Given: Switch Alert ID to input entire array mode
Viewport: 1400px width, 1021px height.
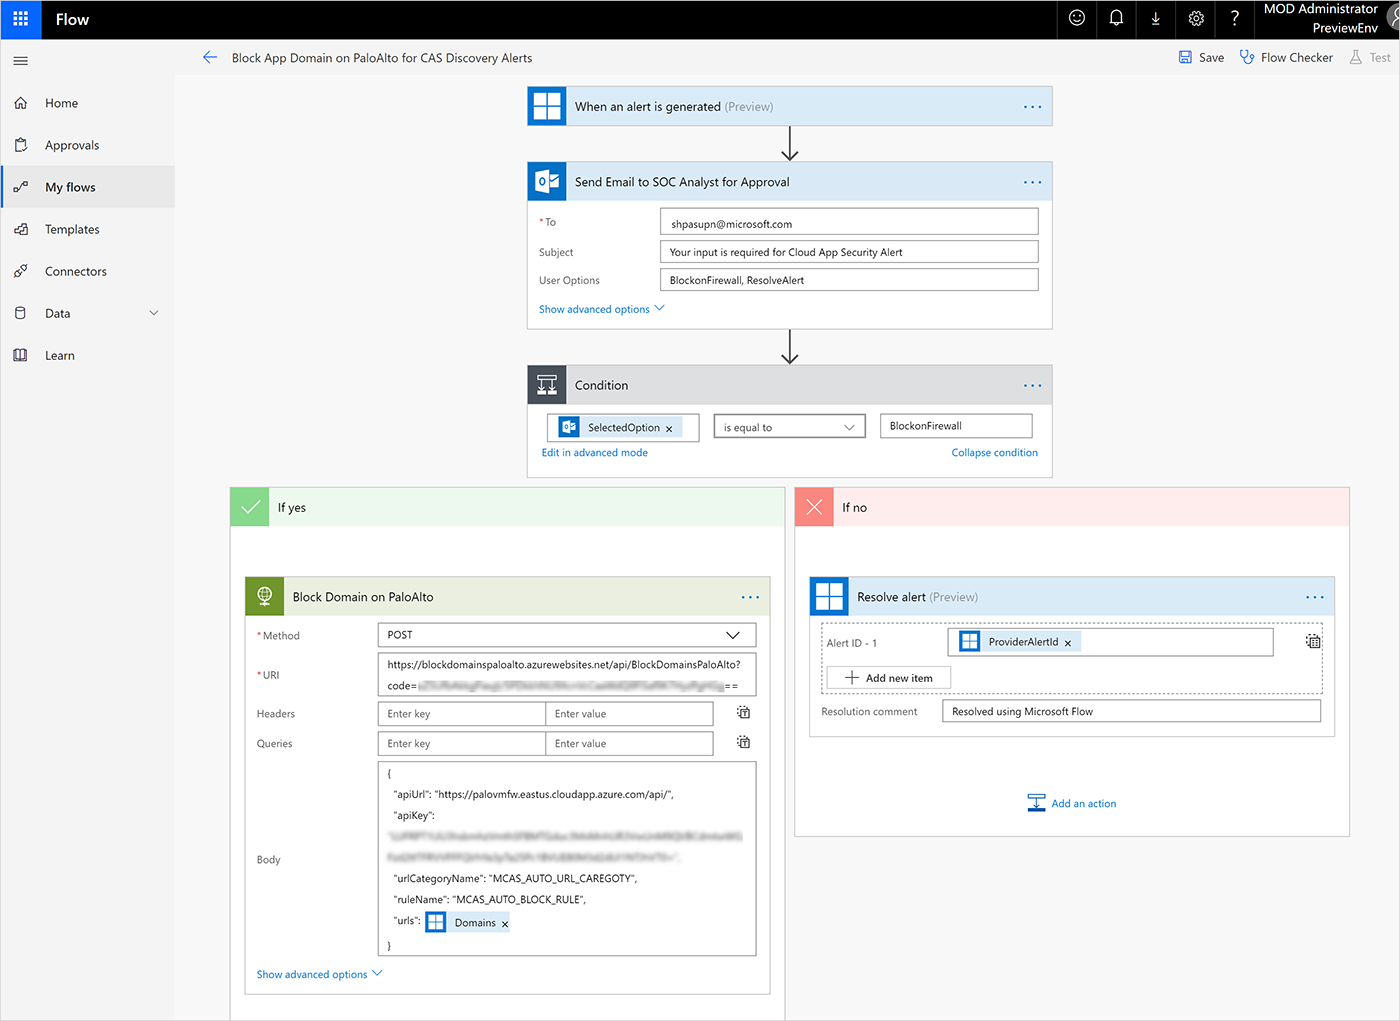Looking at the screenshot, I should [1313, 641].
